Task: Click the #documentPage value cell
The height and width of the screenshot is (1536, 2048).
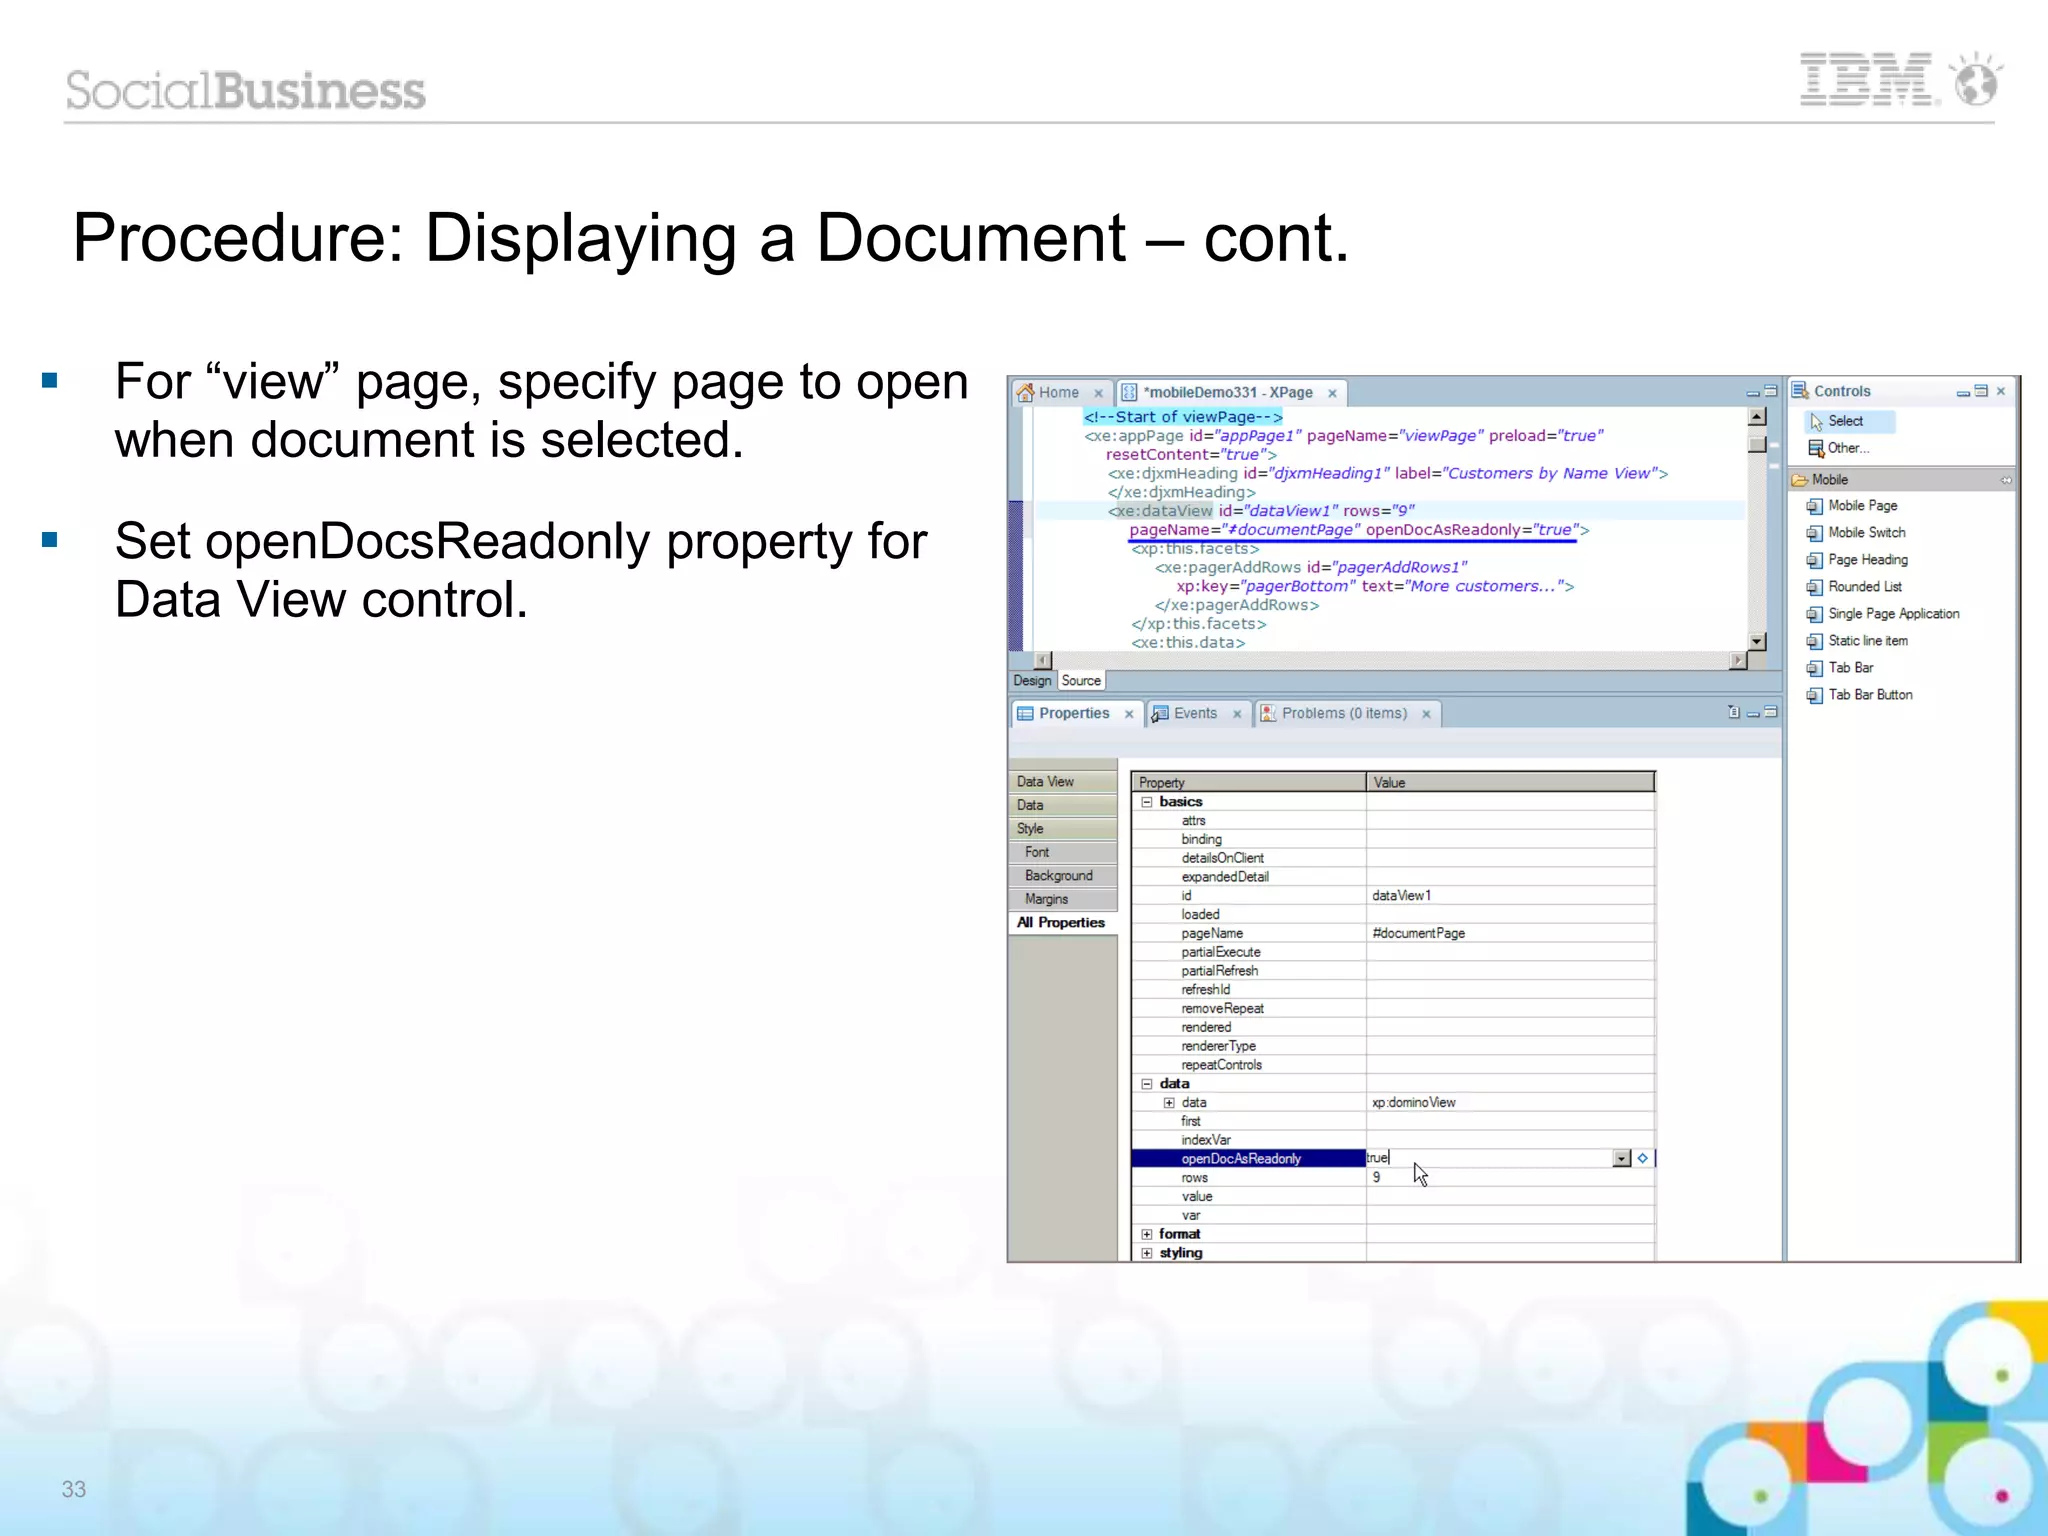Action: point(1510,933)
